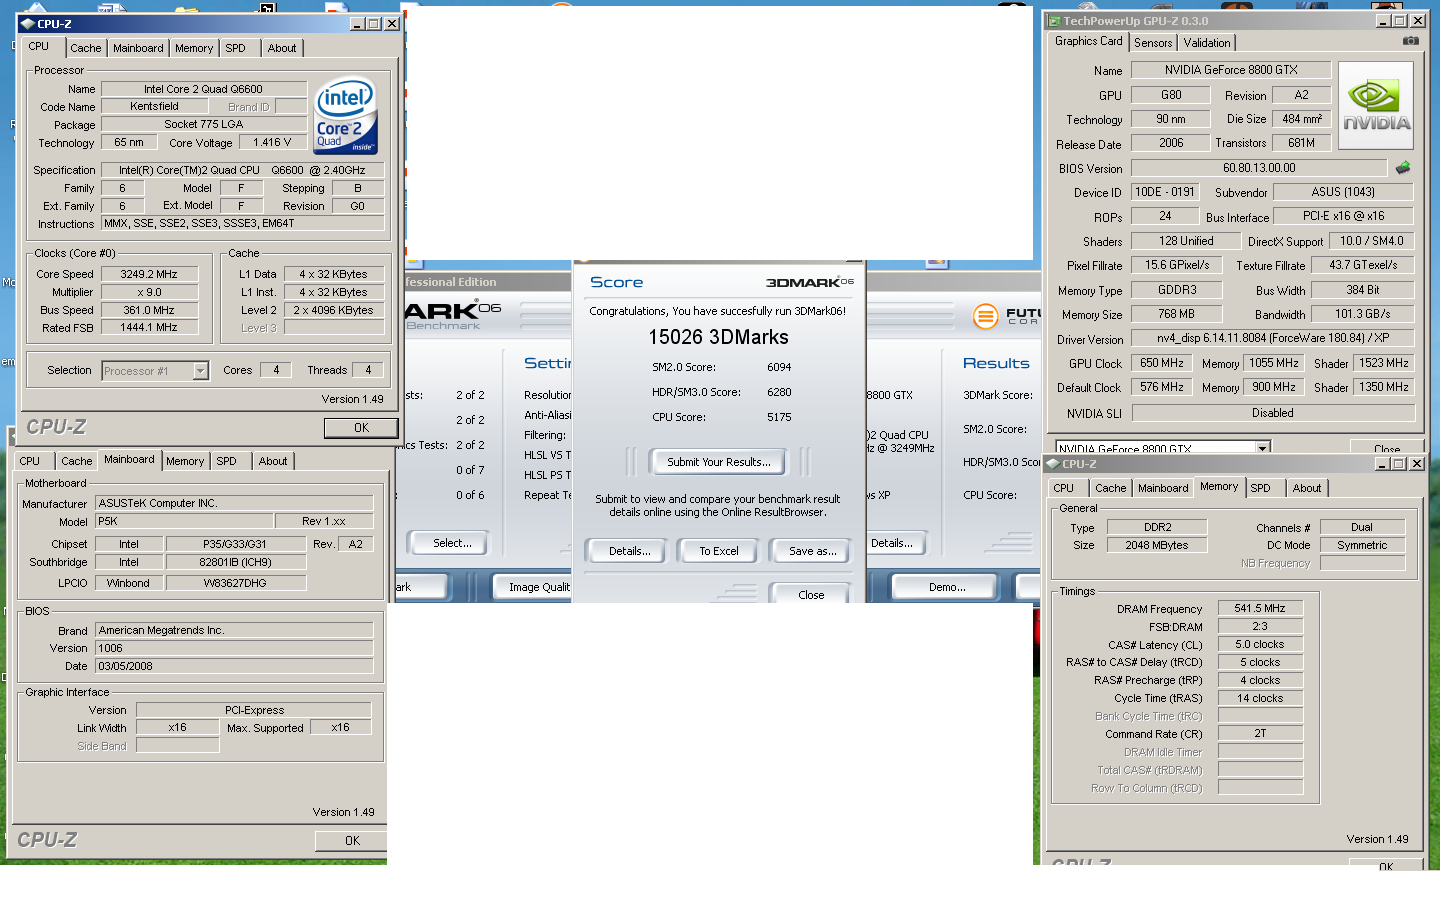
Task: Click the Close button in GPU-Z
Action: click(x=1387, y=448)
